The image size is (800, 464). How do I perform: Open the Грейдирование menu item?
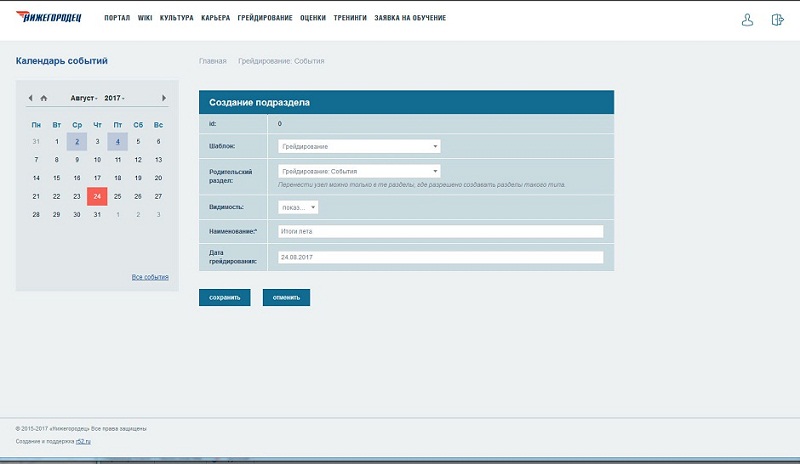coord(265,18)
